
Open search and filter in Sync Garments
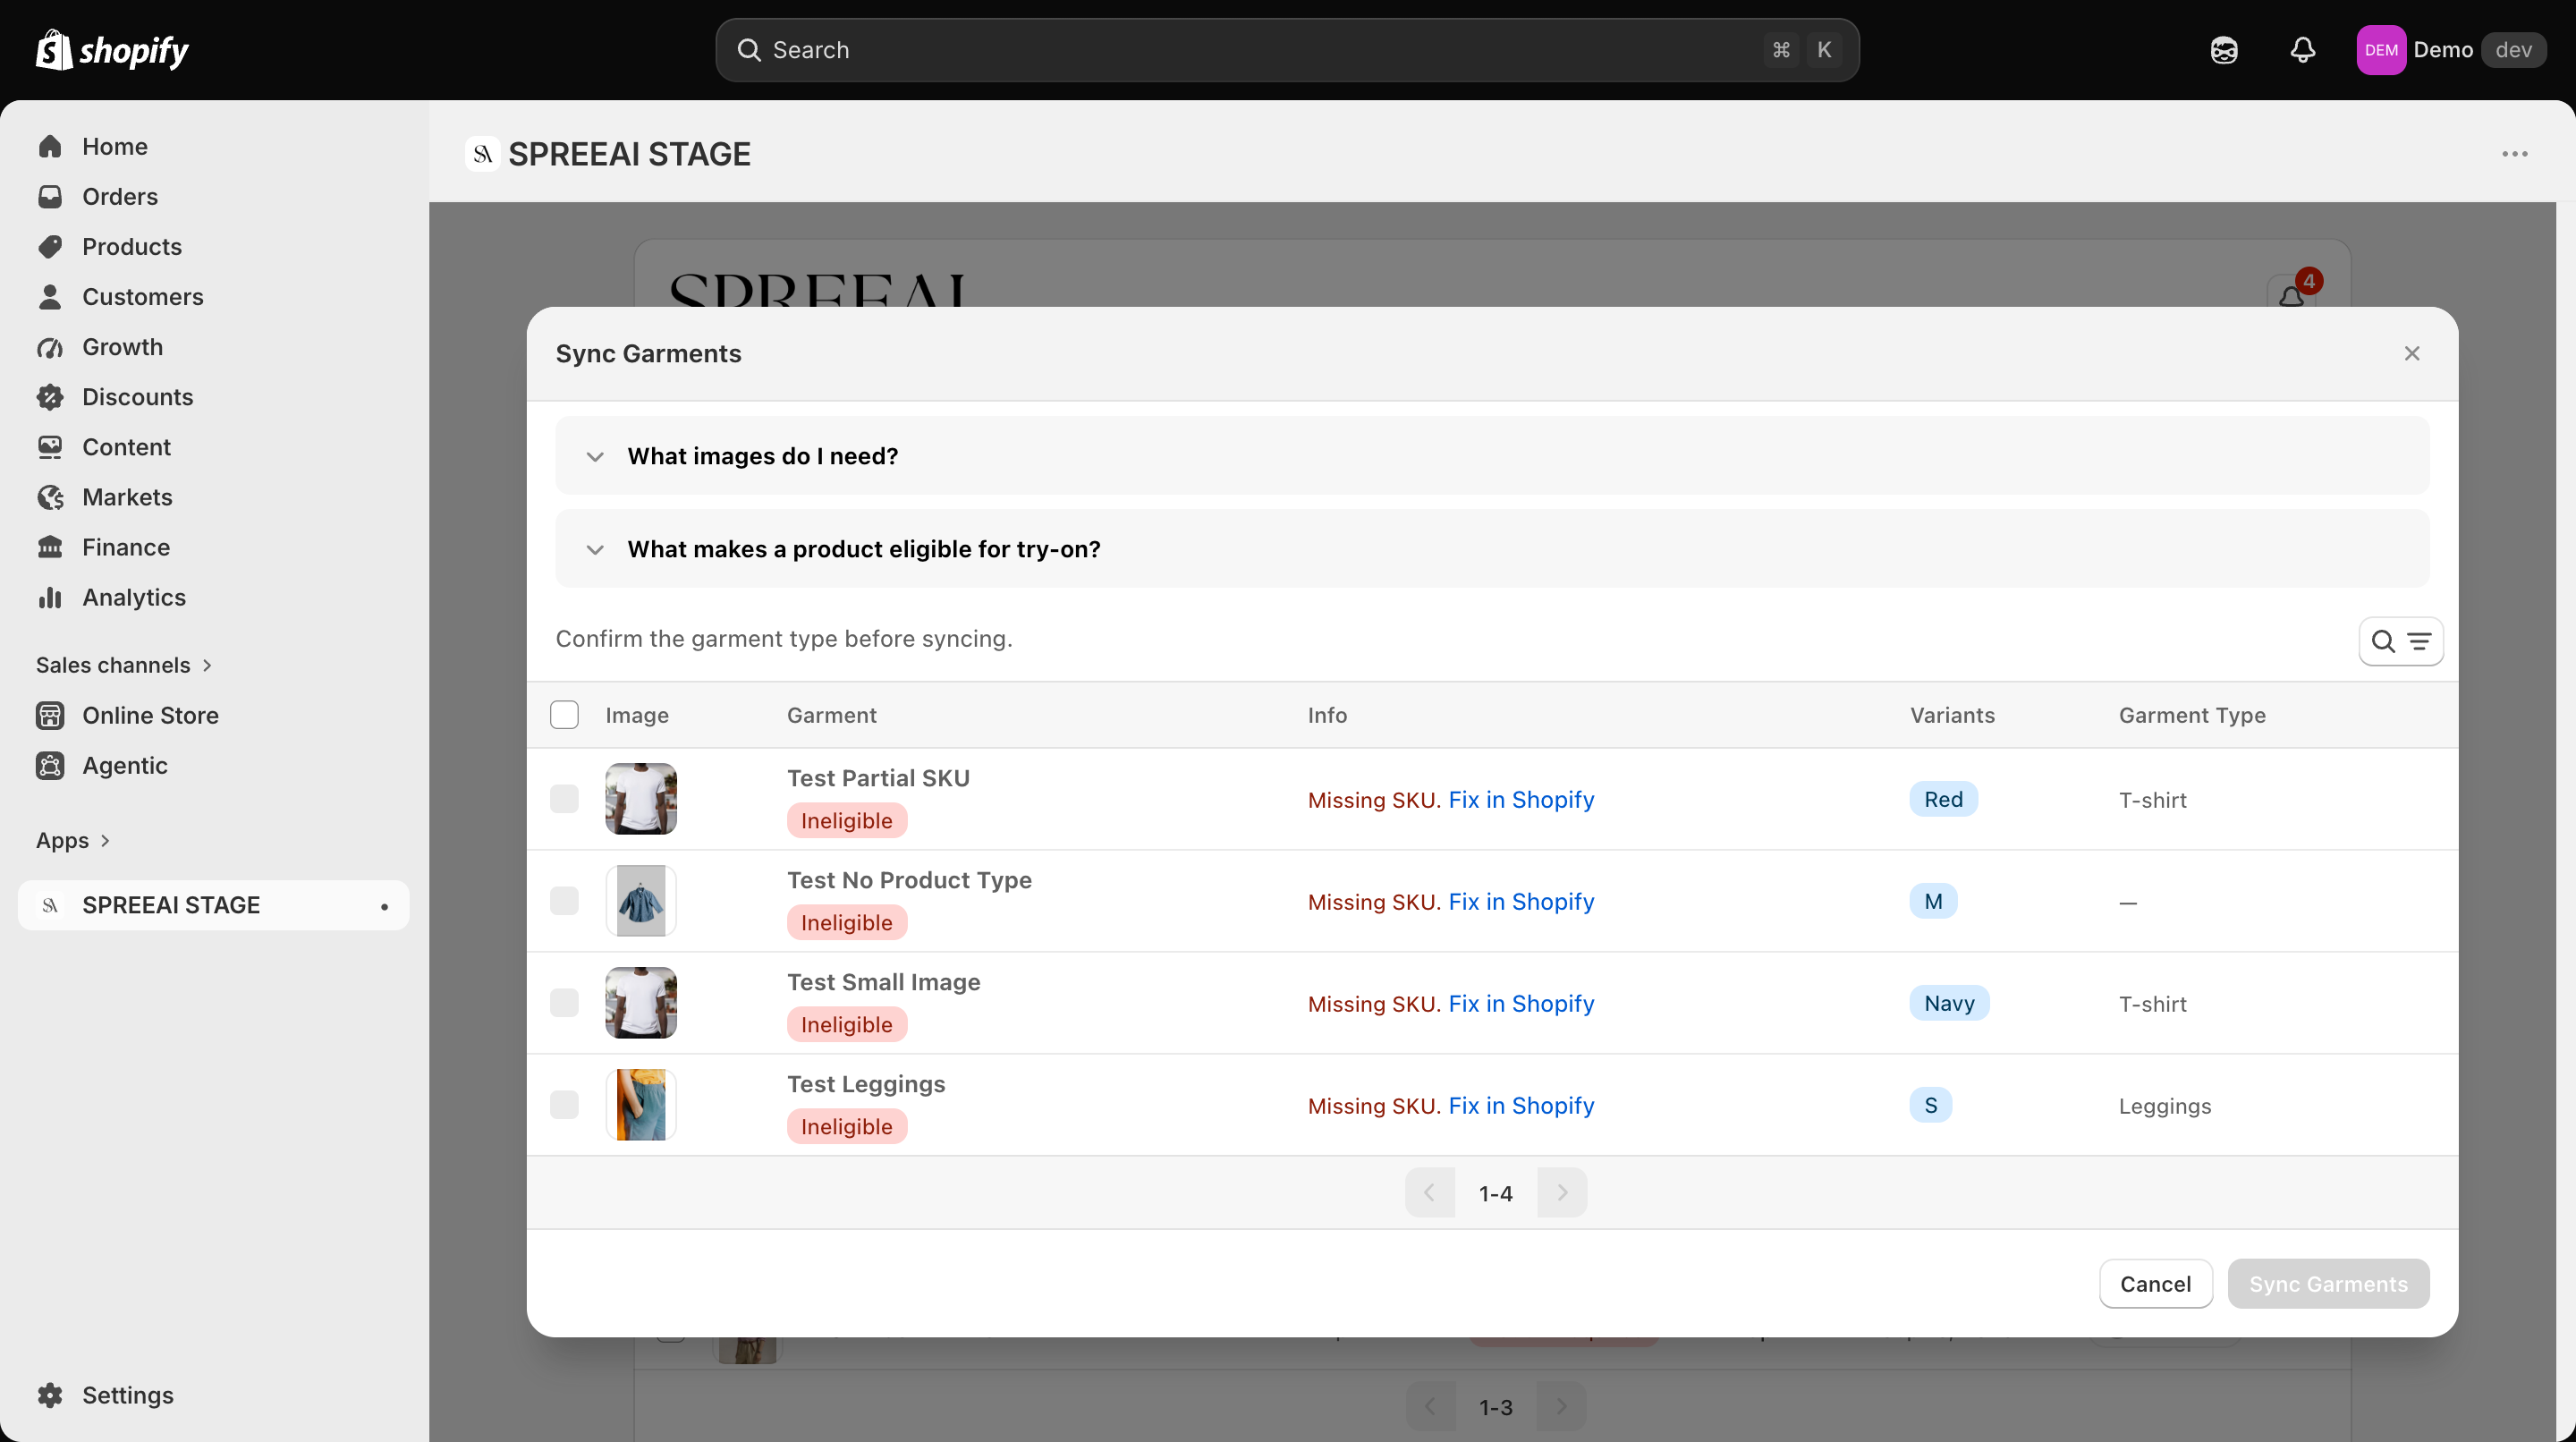[2400, 641]
